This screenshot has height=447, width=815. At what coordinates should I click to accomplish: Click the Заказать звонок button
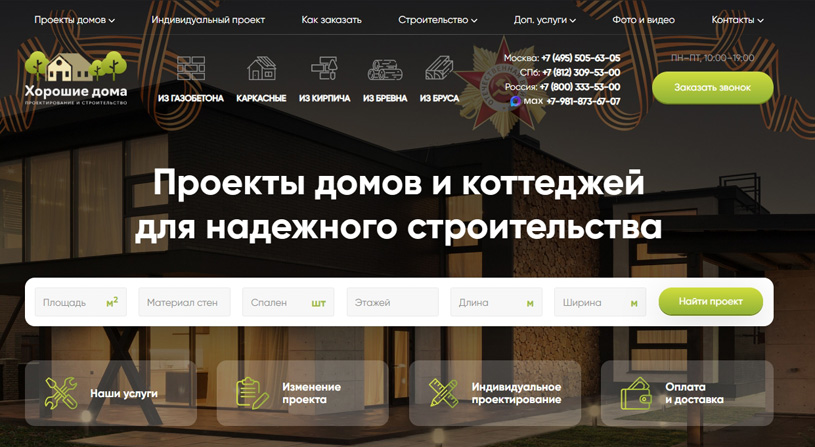[713, 88]
